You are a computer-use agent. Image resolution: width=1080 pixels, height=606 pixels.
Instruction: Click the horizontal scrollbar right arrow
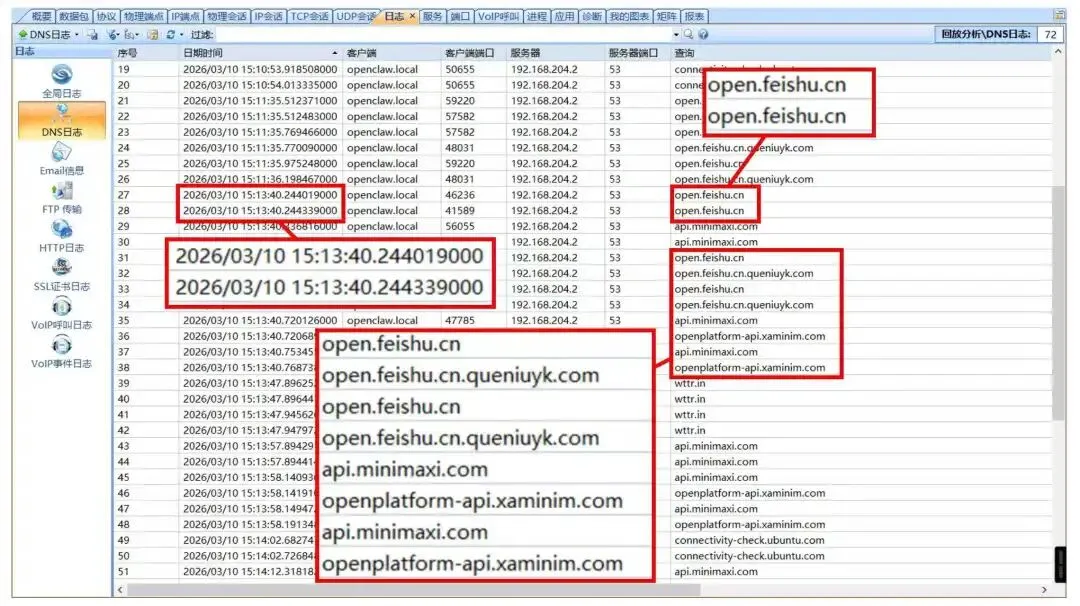tap(1044, 590)
